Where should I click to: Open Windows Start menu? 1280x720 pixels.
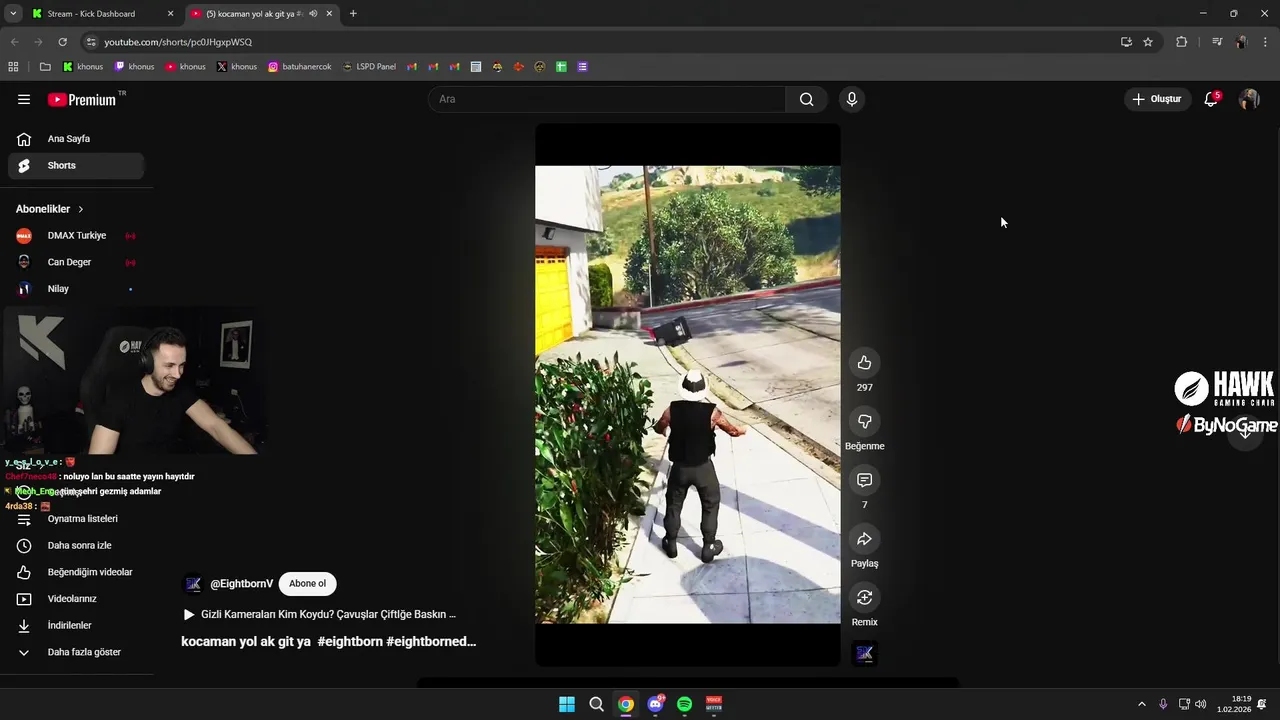point(567,705)
